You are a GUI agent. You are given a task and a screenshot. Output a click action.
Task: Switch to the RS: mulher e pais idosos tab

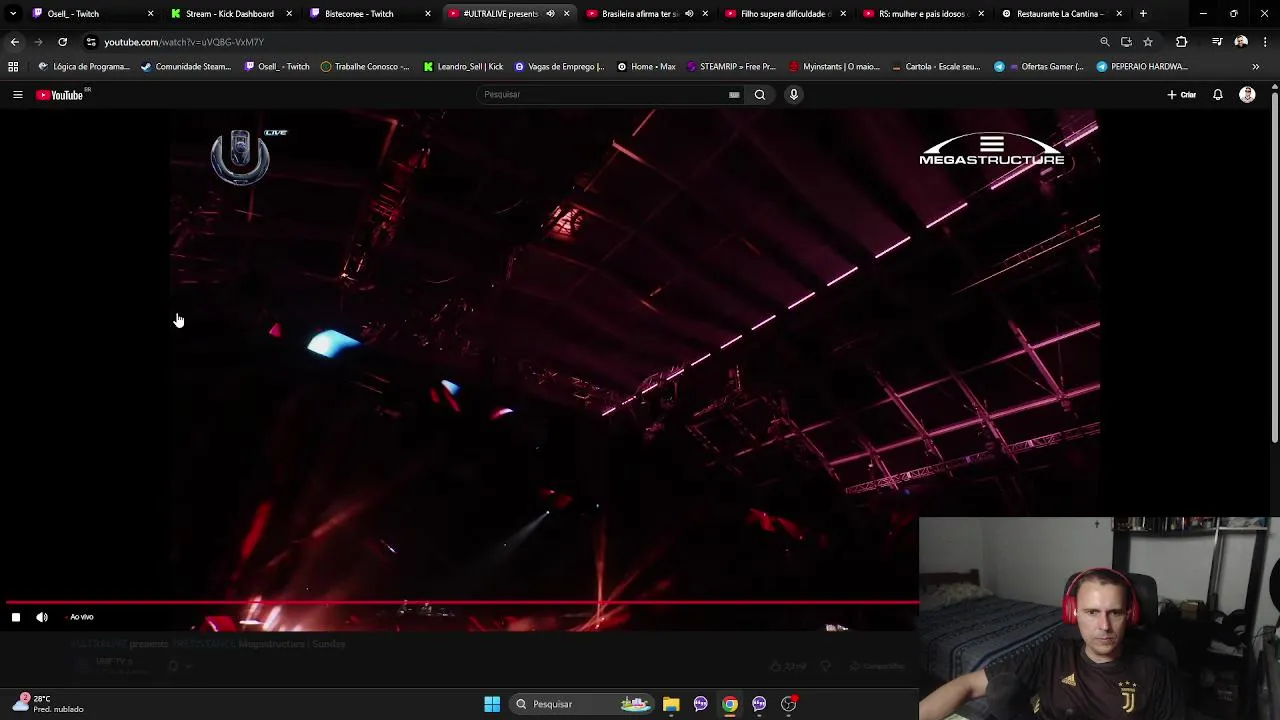pos(921,14)
